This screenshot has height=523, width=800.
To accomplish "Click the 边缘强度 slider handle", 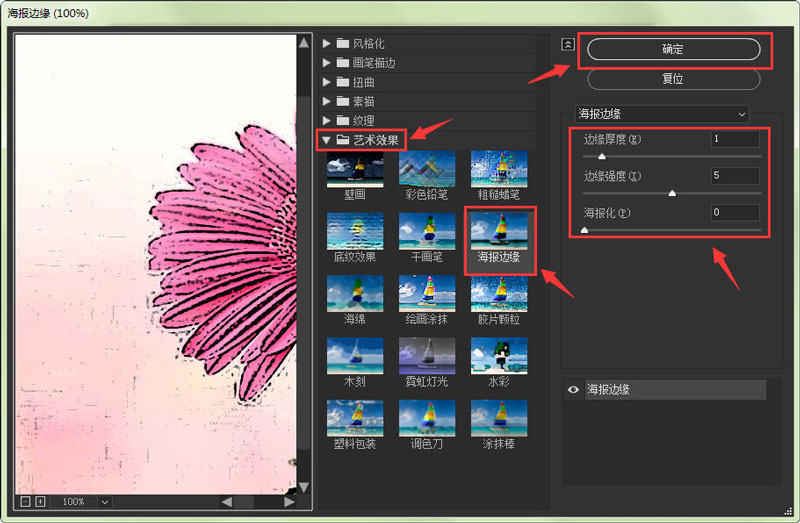I will 672,193.
